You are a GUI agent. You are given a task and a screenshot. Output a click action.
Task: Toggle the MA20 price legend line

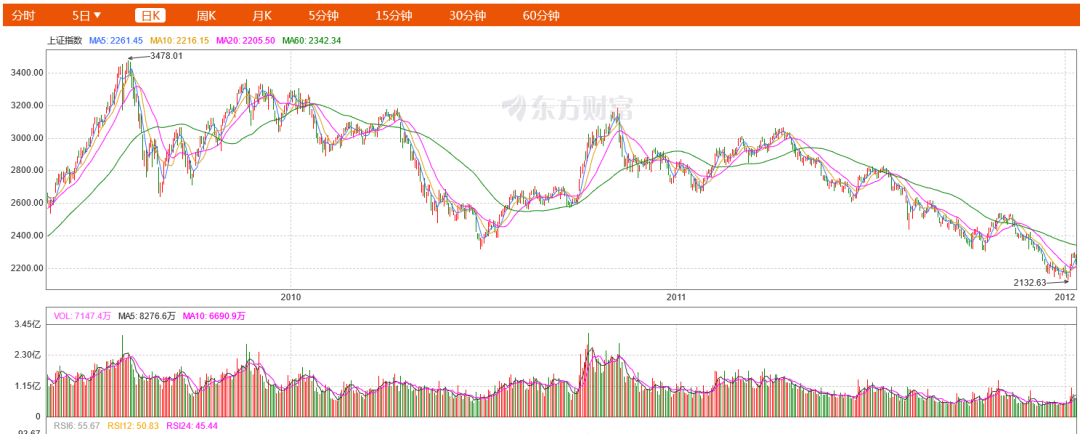(244, 41)
